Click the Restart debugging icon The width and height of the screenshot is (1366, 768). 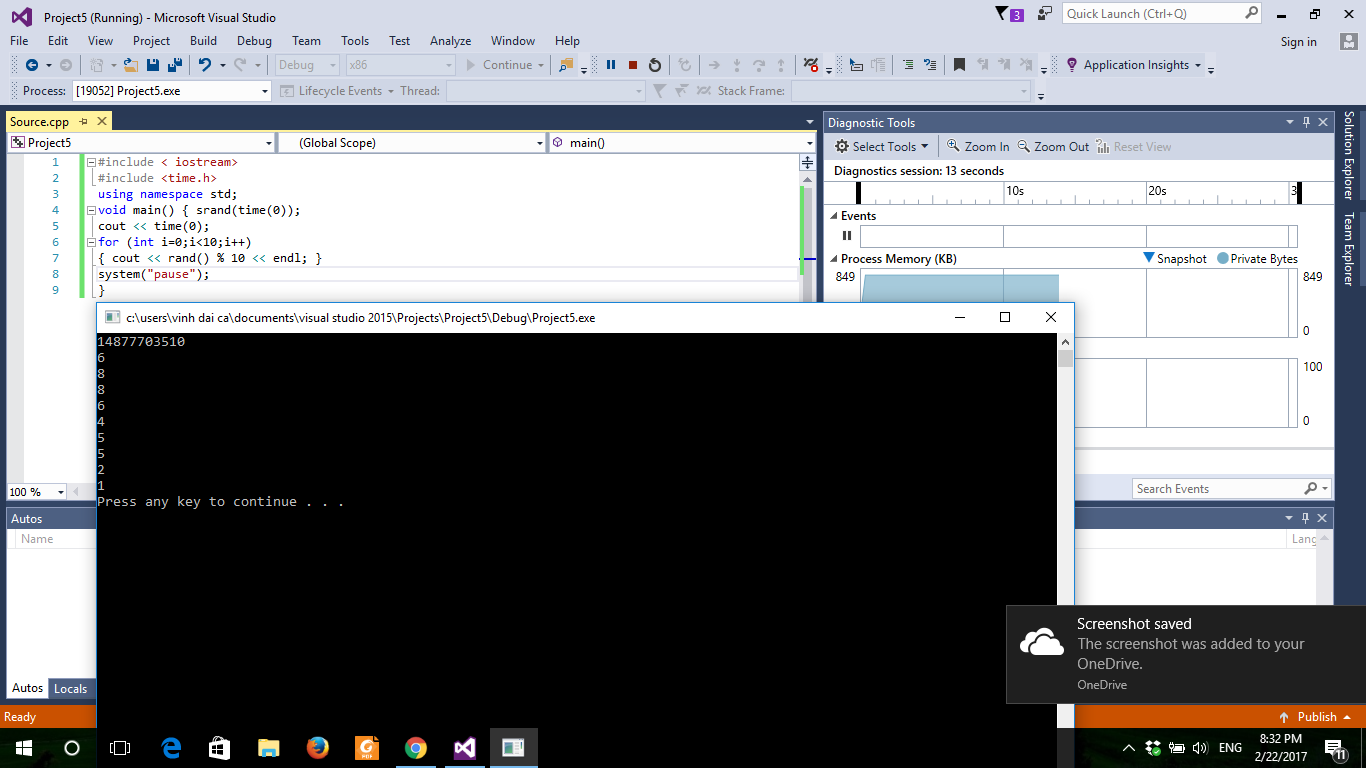(655, 65)
